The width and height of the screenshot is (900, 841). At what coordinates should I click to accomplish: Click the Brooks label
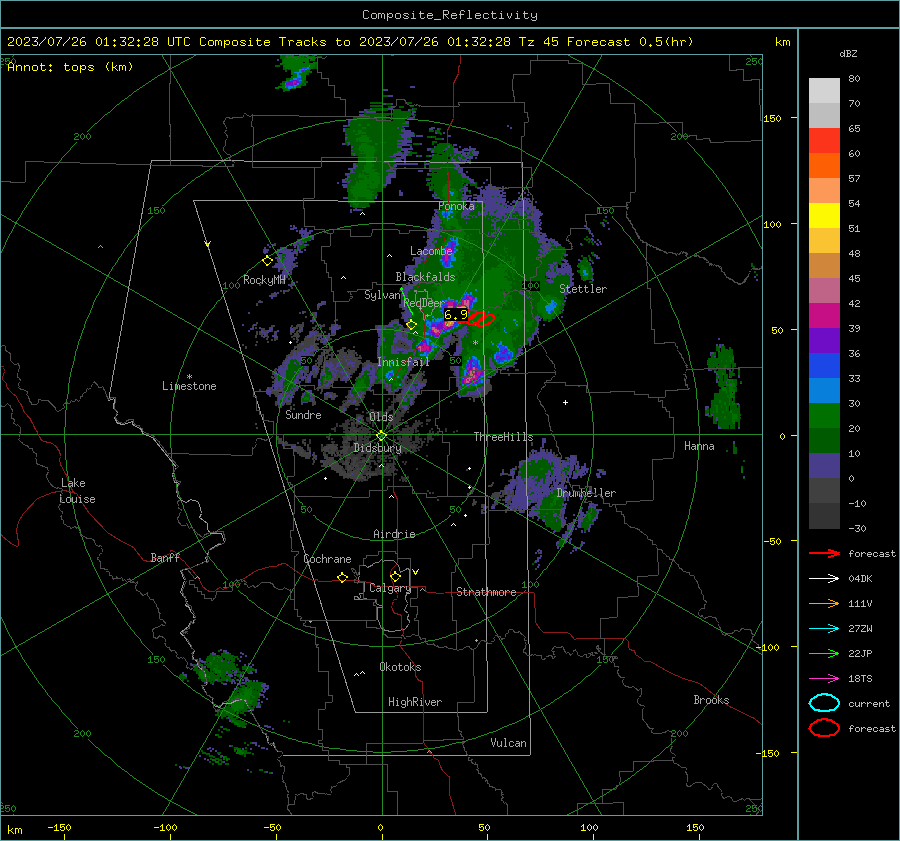(x=711, y=700)
